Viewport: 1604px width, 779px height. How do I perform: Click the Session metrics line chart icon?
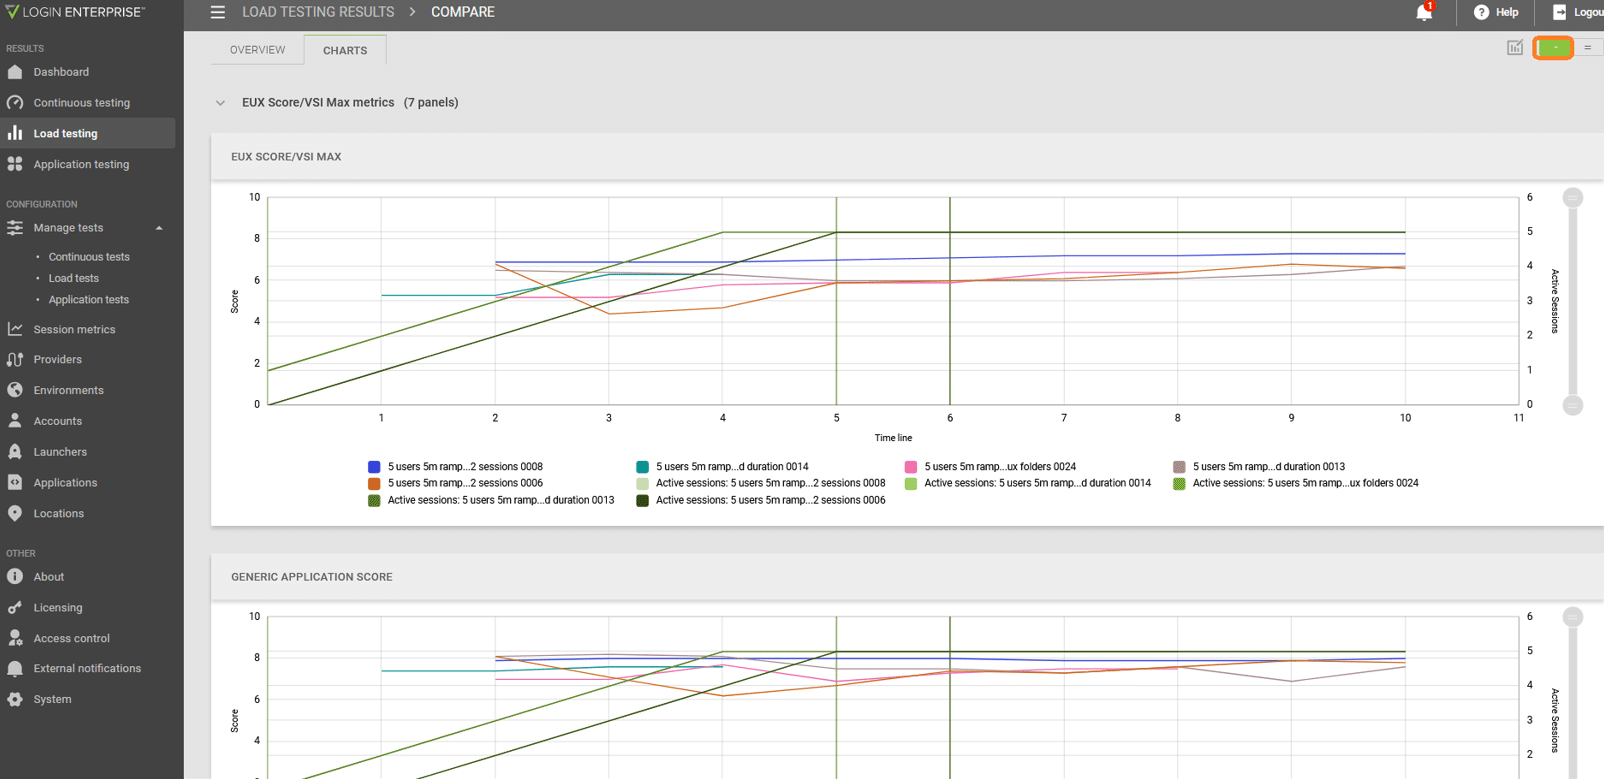(x=15, y=329)
